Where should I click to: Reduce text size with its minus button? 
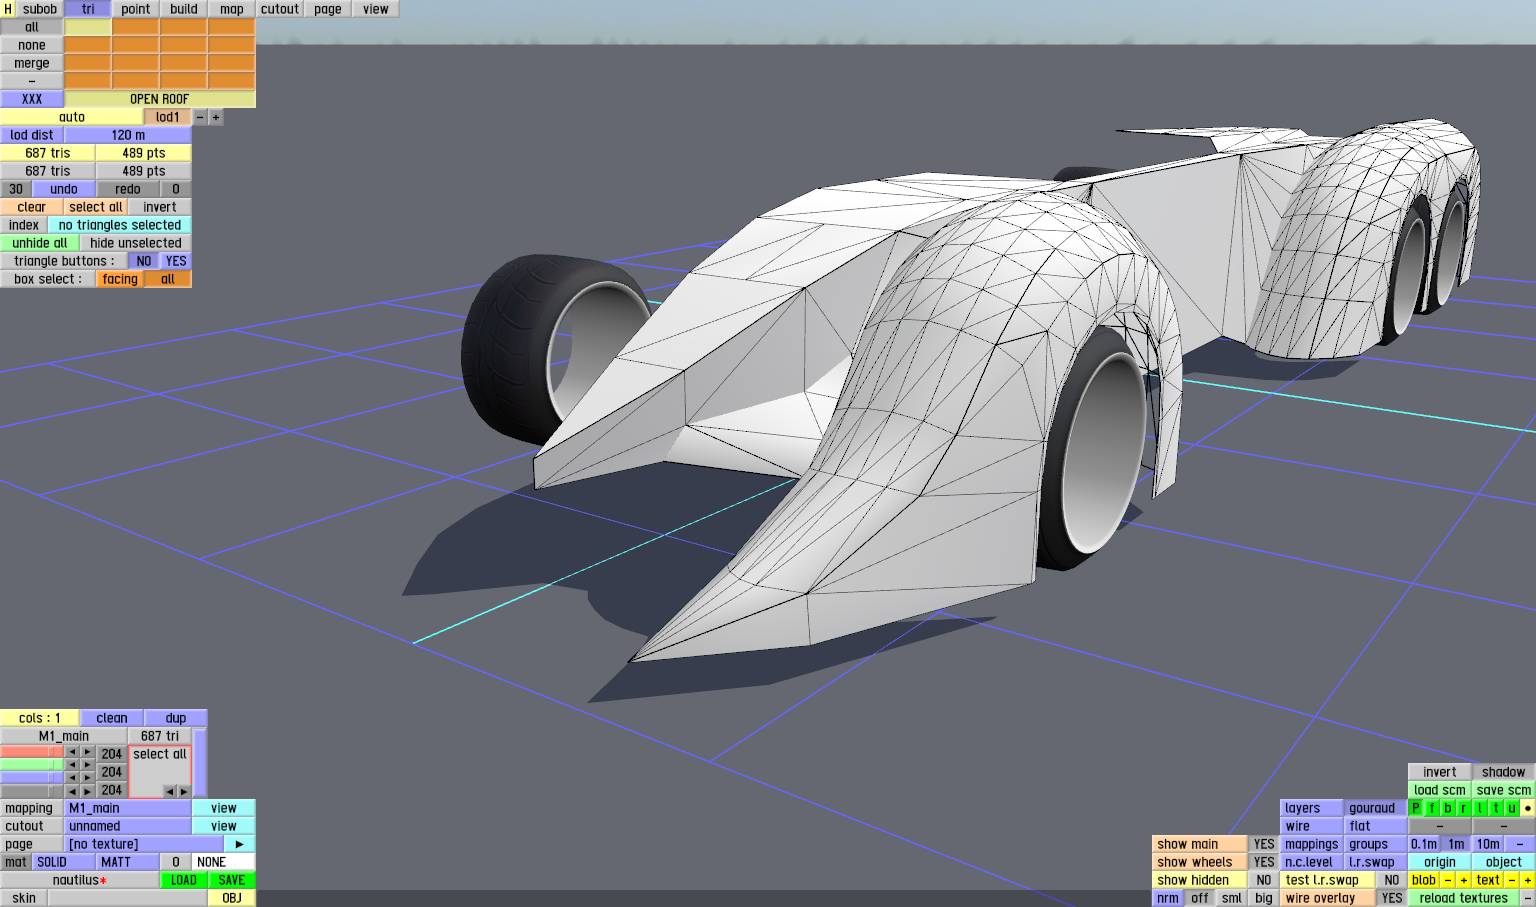point(1512,880)
